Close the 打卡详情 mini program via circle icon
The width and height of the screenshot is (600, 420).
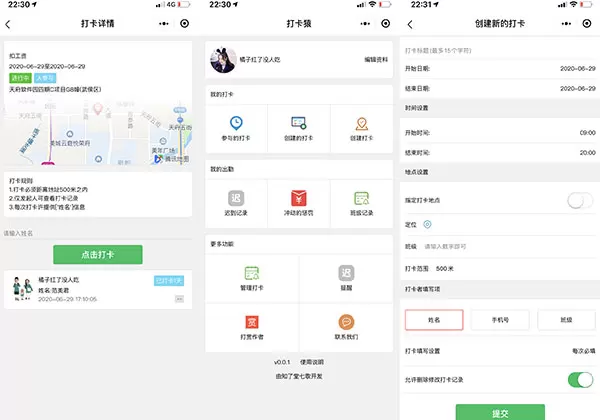coord(184,24)
